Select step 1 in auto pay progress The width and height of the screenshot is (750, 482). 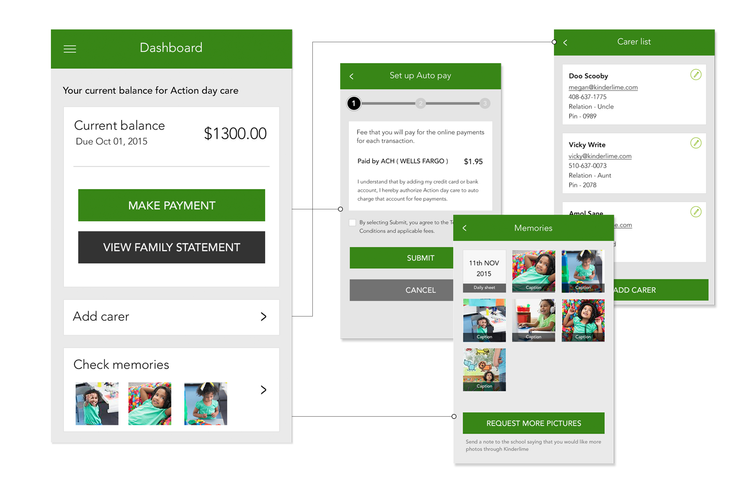(x=353, y=103)
